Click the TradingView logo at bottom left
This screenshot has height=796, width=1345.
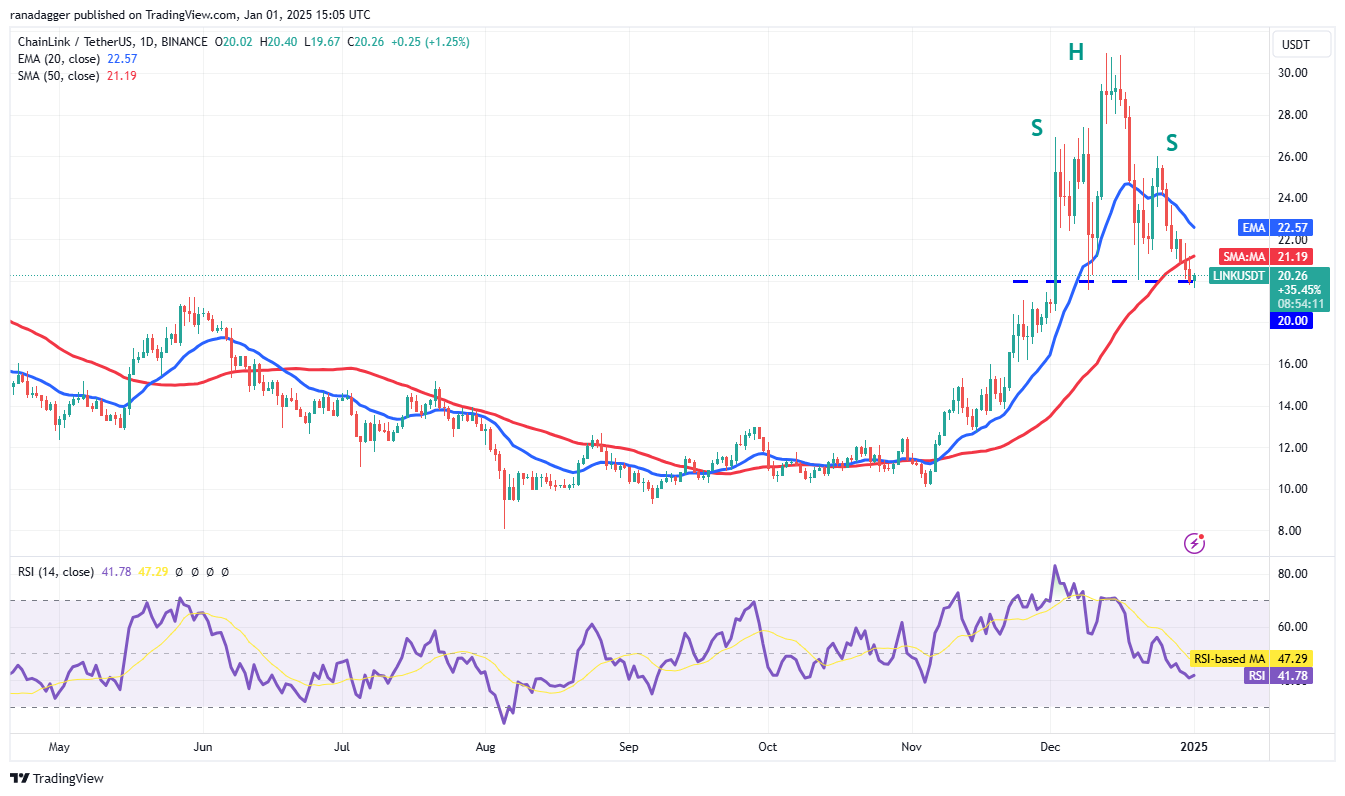(56, 778)
